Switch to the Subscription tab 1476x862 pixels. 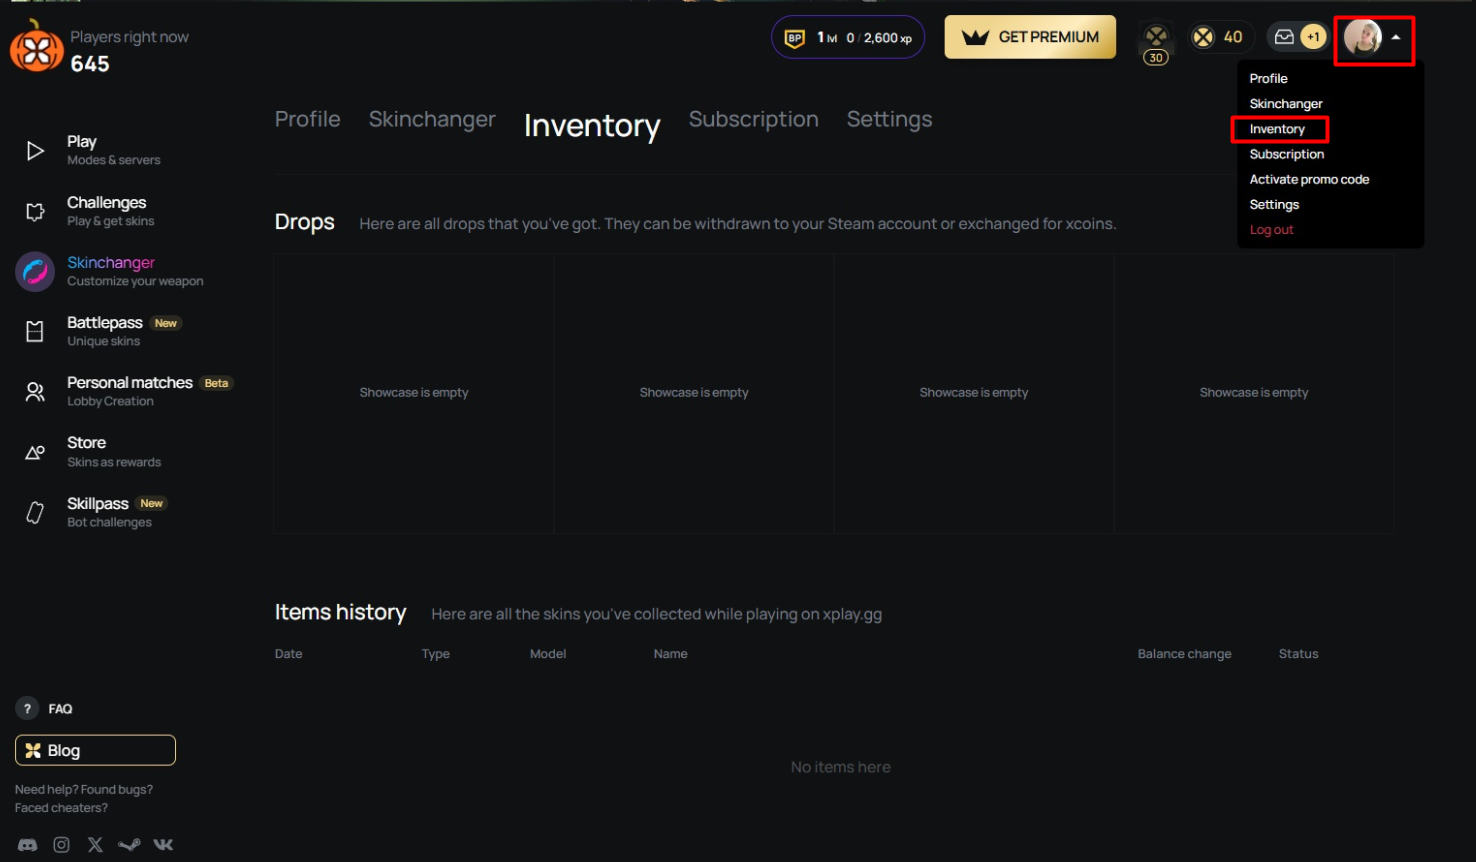[x=754, y=119]
